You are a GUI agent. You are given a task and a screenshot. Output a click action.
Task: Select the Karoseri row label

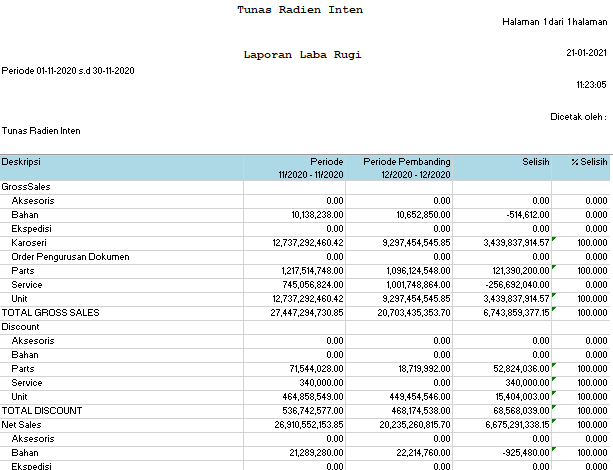tap(29, 243)
